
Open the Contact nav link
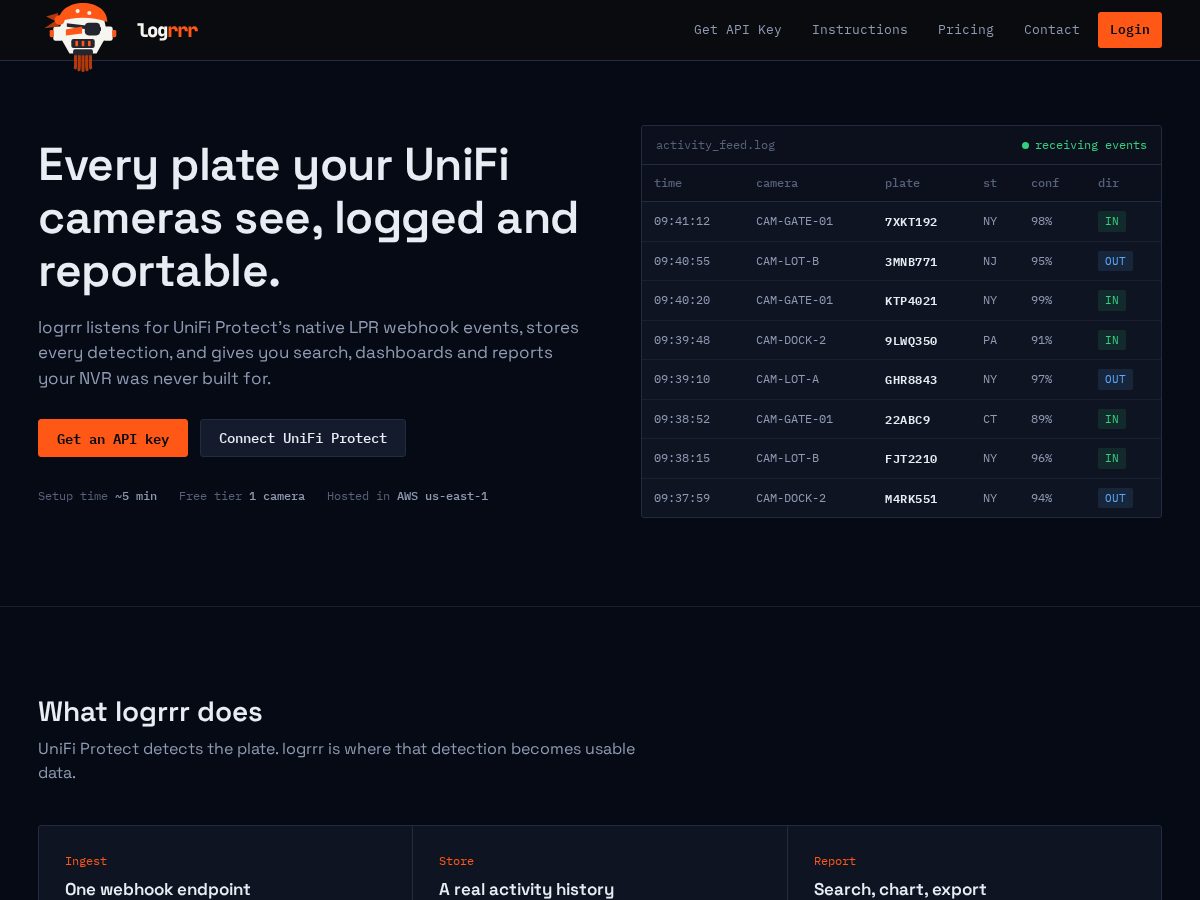pos(1052,30)
